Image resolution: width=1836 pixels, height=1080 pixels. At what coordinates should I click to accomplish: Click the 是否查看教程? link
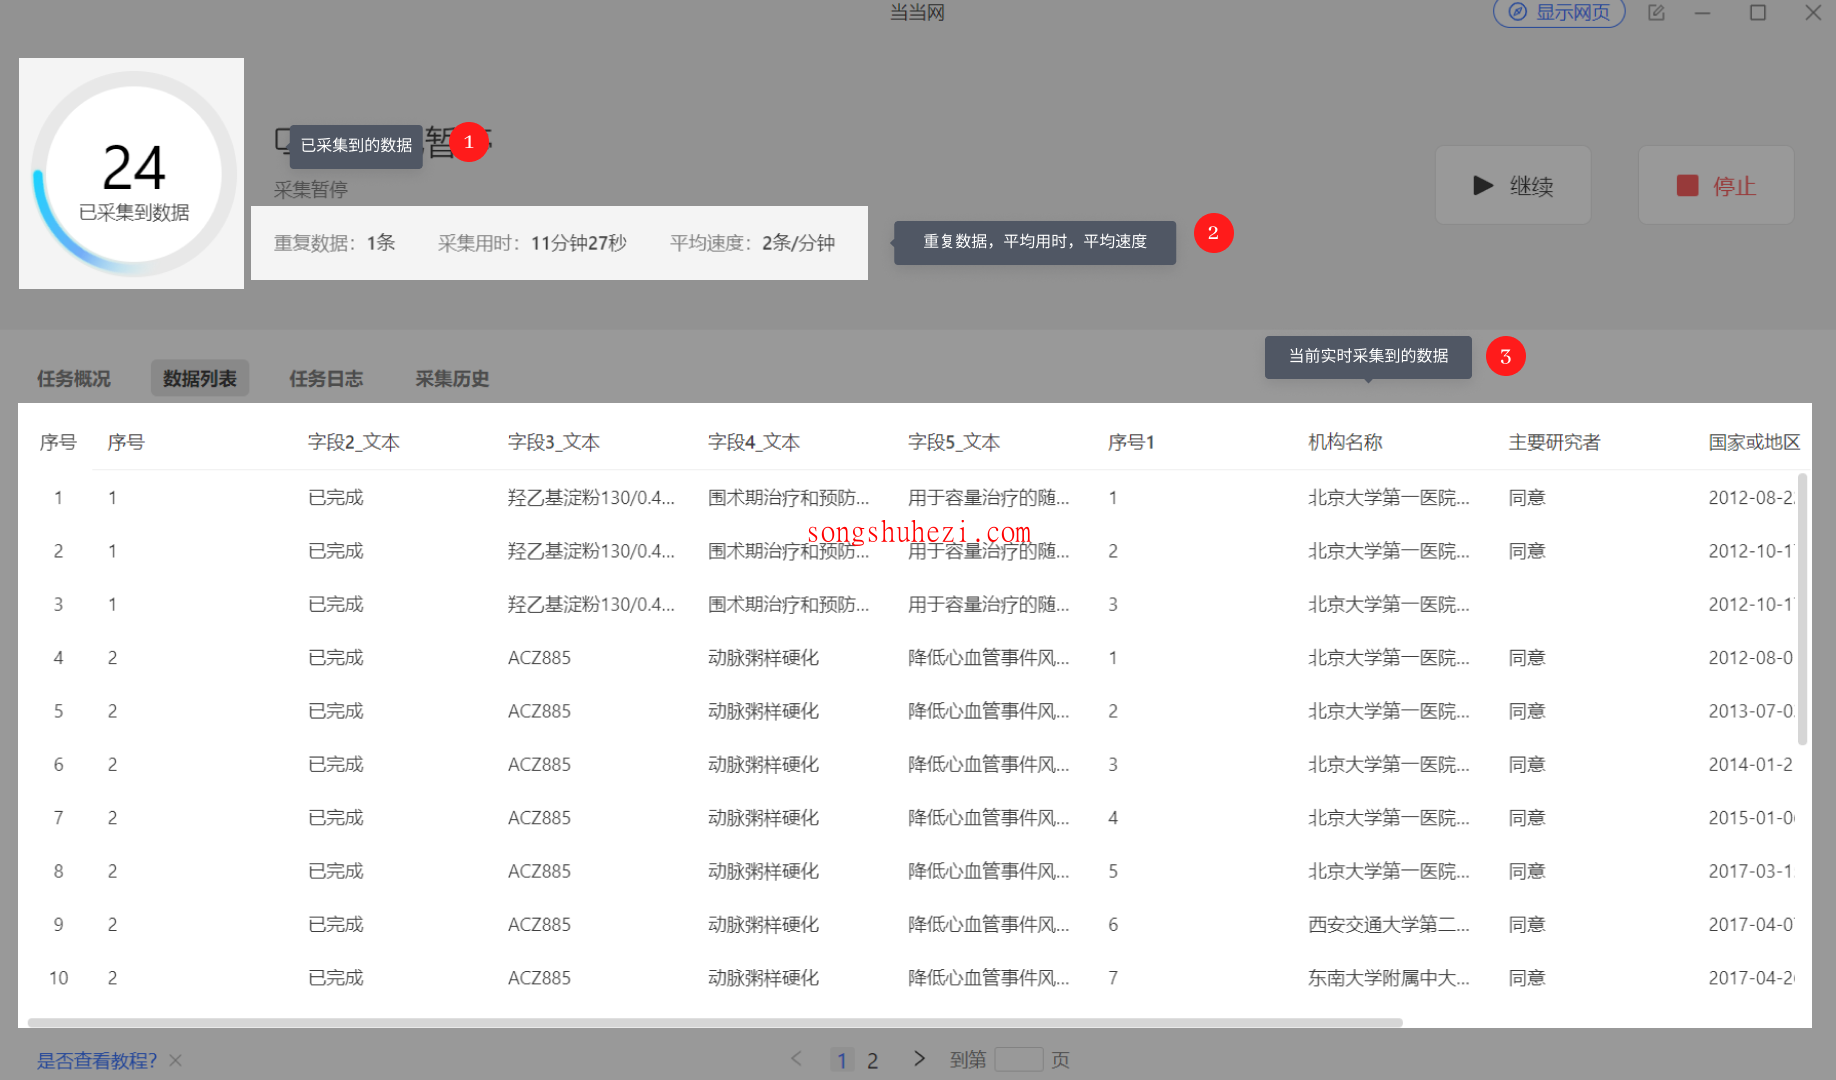click(97, 1060)
